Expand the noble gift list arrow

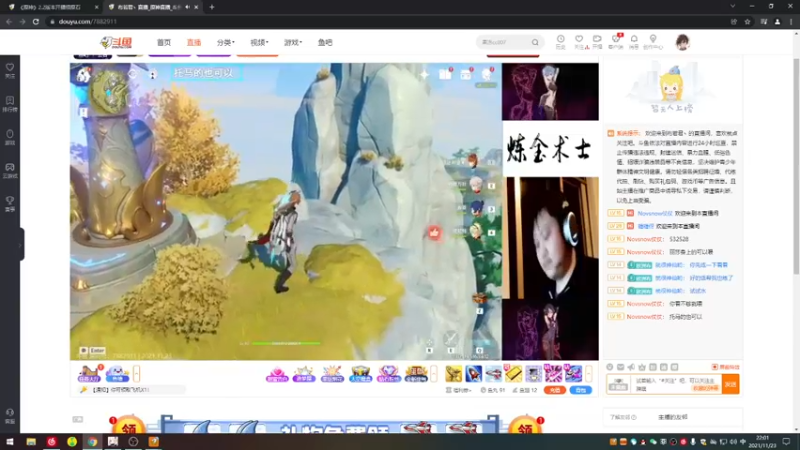(x=434, y=373)
